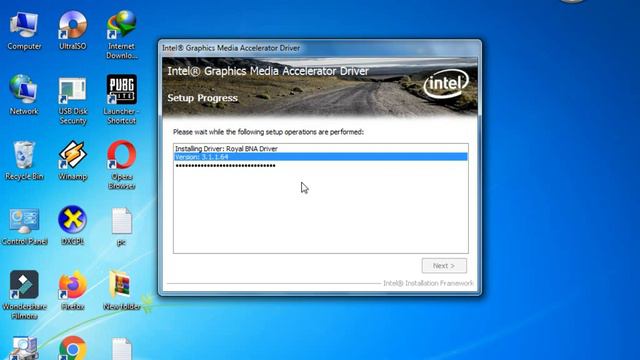
Task: Select the New folder icon
Action: 122,290
